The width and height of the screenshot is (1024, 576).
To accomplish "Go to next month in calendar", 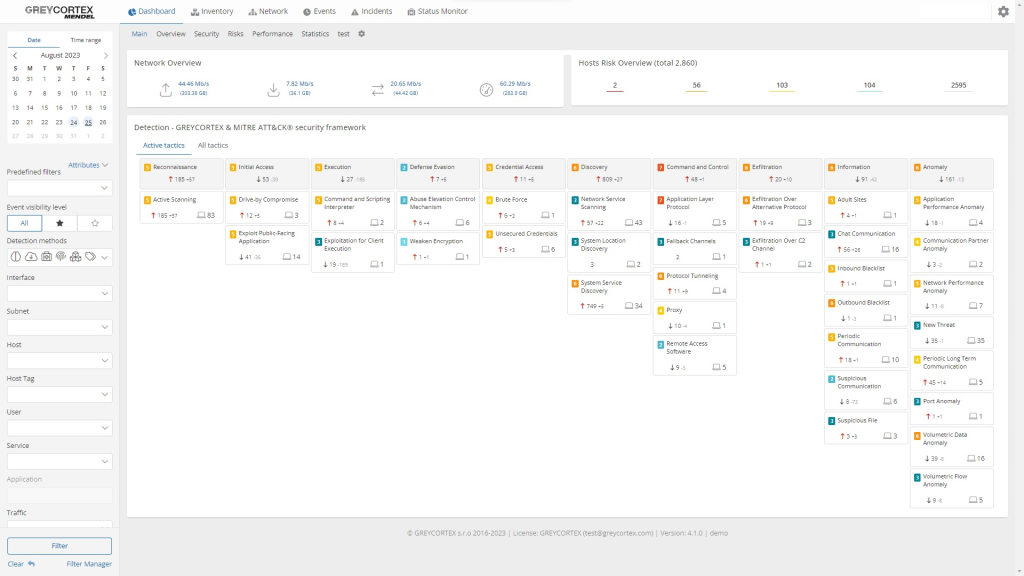I will (106, 56).
